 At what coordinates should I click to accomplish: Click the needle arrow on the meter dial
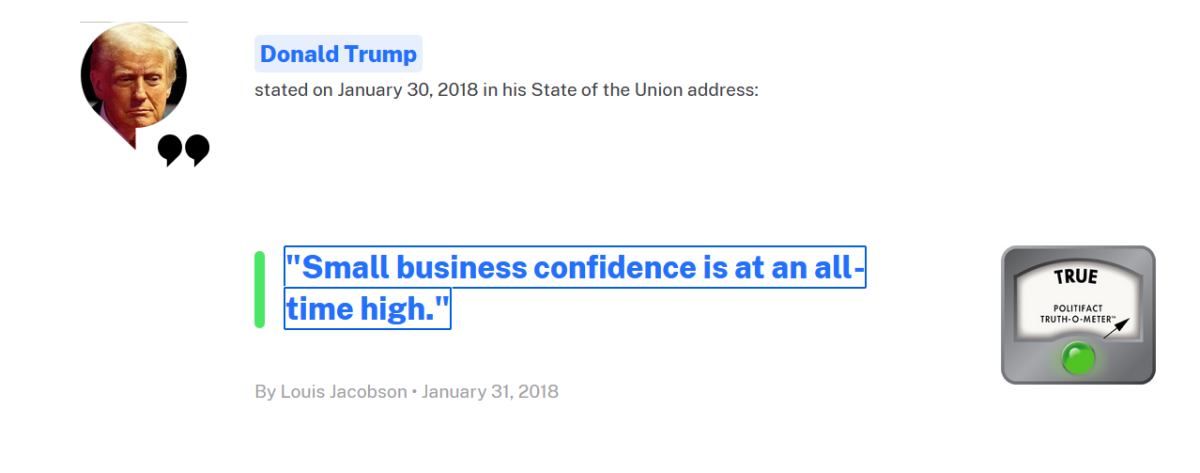[1116, 328]
